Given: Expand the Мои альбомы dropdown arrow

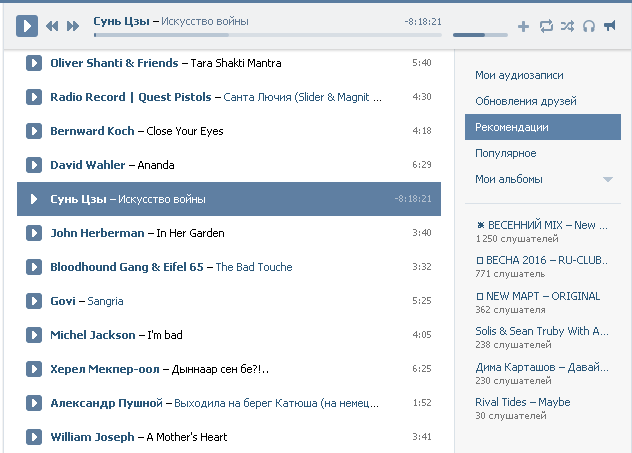Looking at the screenshot, I should (x=607, y=180).
